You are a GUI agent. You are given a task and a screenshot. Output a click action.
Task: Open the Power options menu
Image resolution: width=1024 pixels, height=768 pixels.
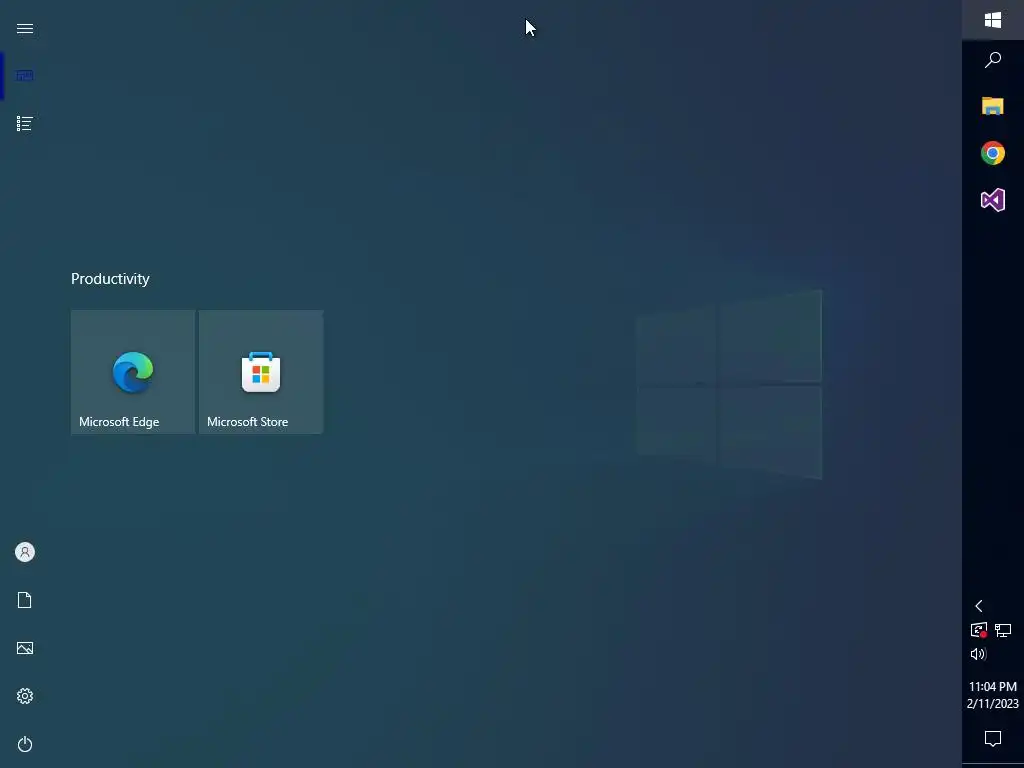pyautogui.click(x=25, y=744)
